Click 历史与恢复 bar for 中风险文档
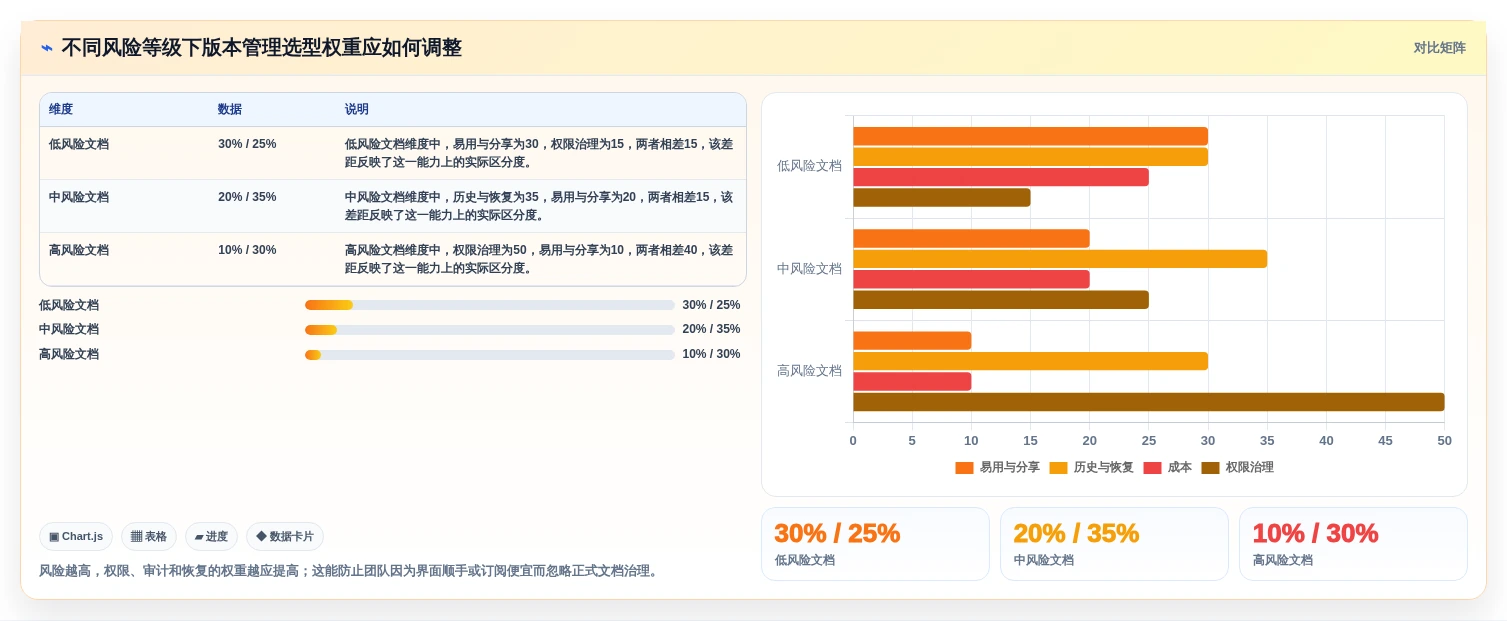This screenshot has height=621, width=1507. point(1060,259)
